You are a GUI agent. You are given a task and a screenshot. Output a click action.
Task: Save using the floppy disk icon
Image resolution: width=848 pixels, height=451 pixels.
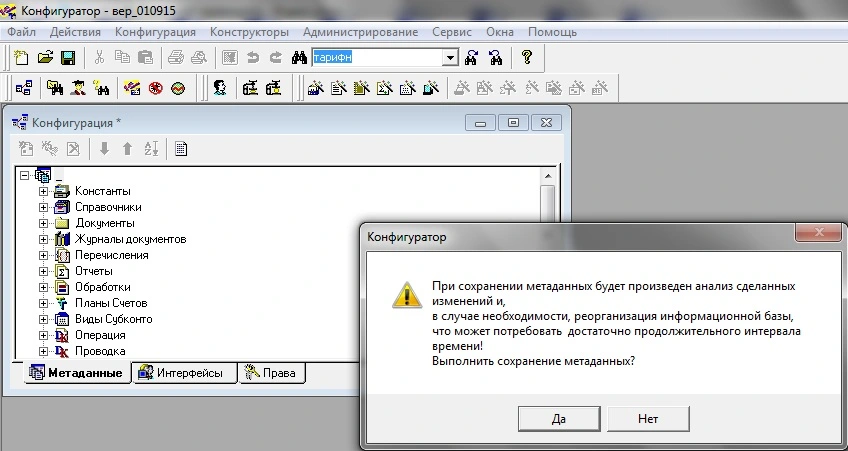[68, 58]
